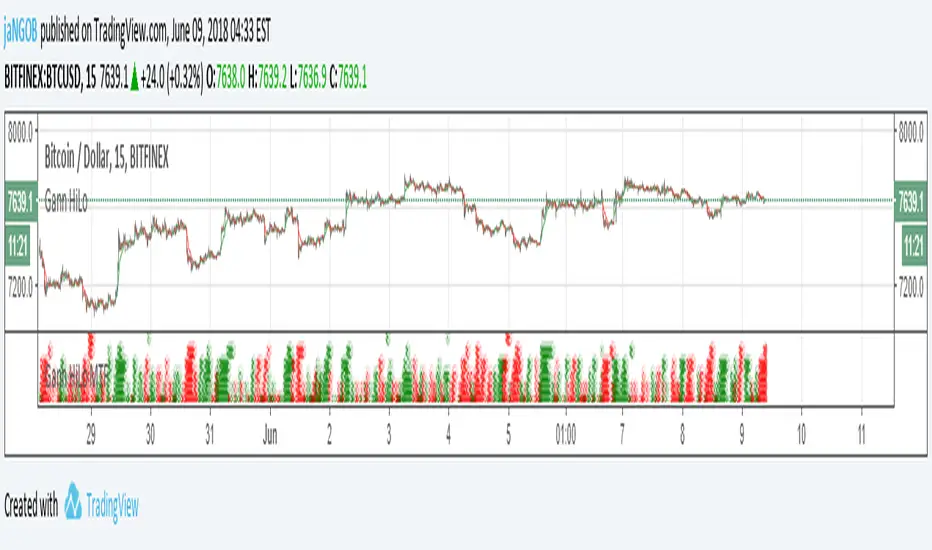932x550 pixels.
Task: Click the +24.0 (+0.32%) change text
Action: tap(171, 77)
